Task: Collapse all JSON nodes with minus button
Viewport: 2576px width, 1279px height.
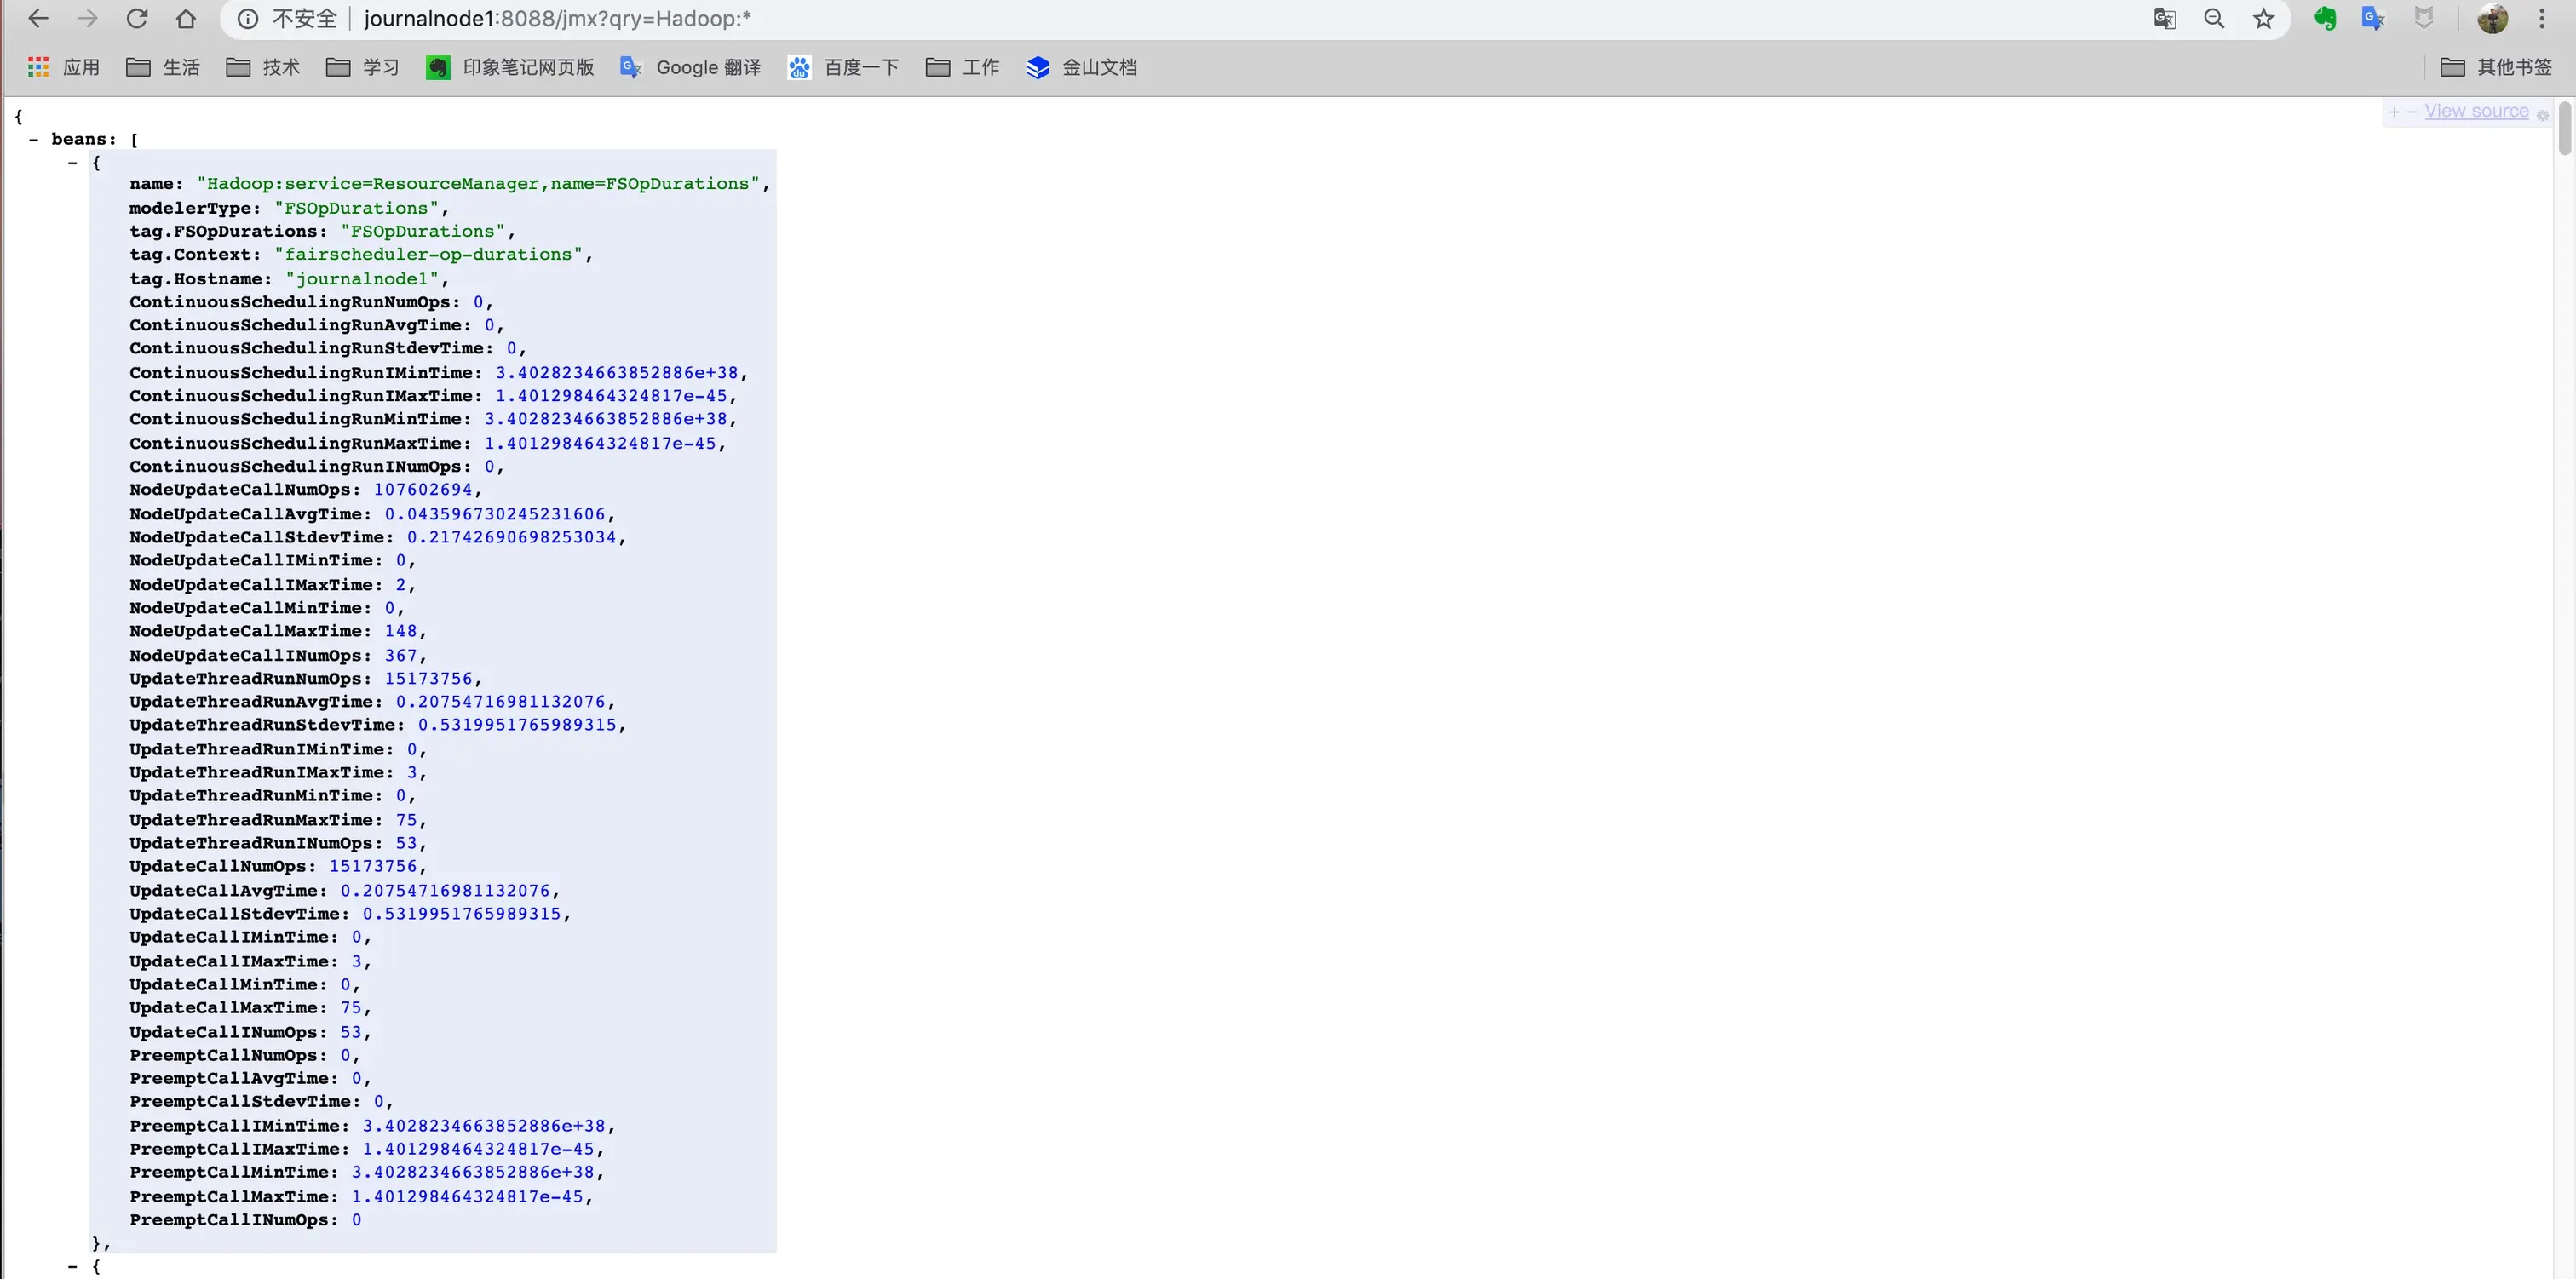Action: click(x=2411, y=112)
